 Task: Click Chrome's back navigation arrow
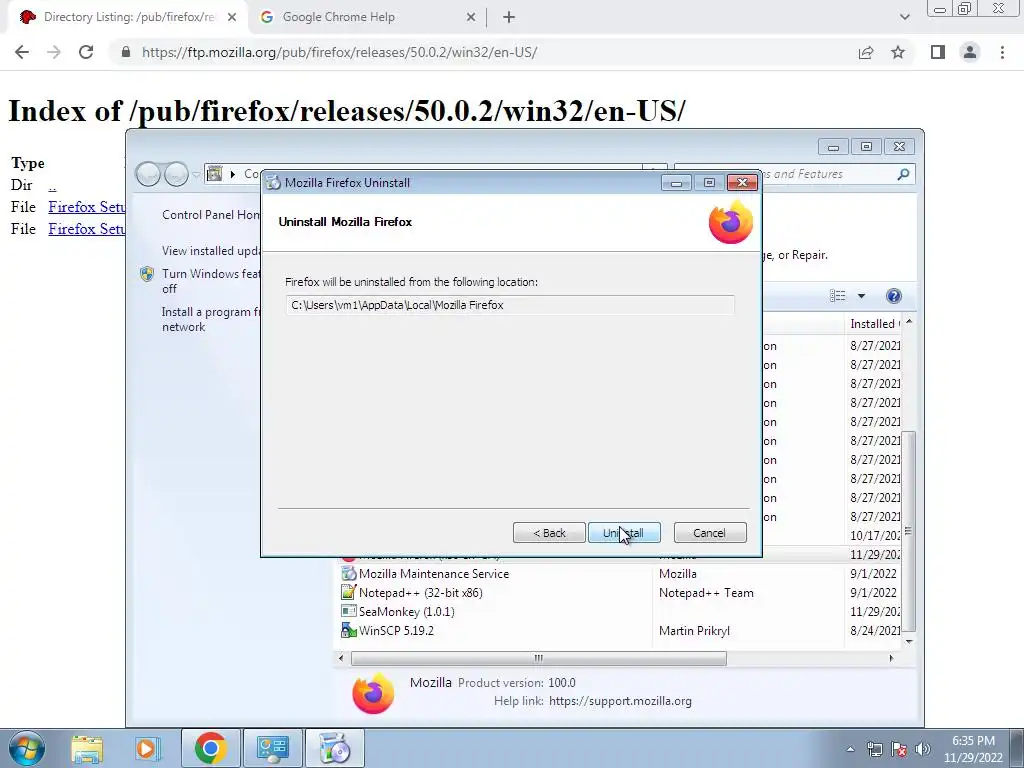[x=22, y=52]
